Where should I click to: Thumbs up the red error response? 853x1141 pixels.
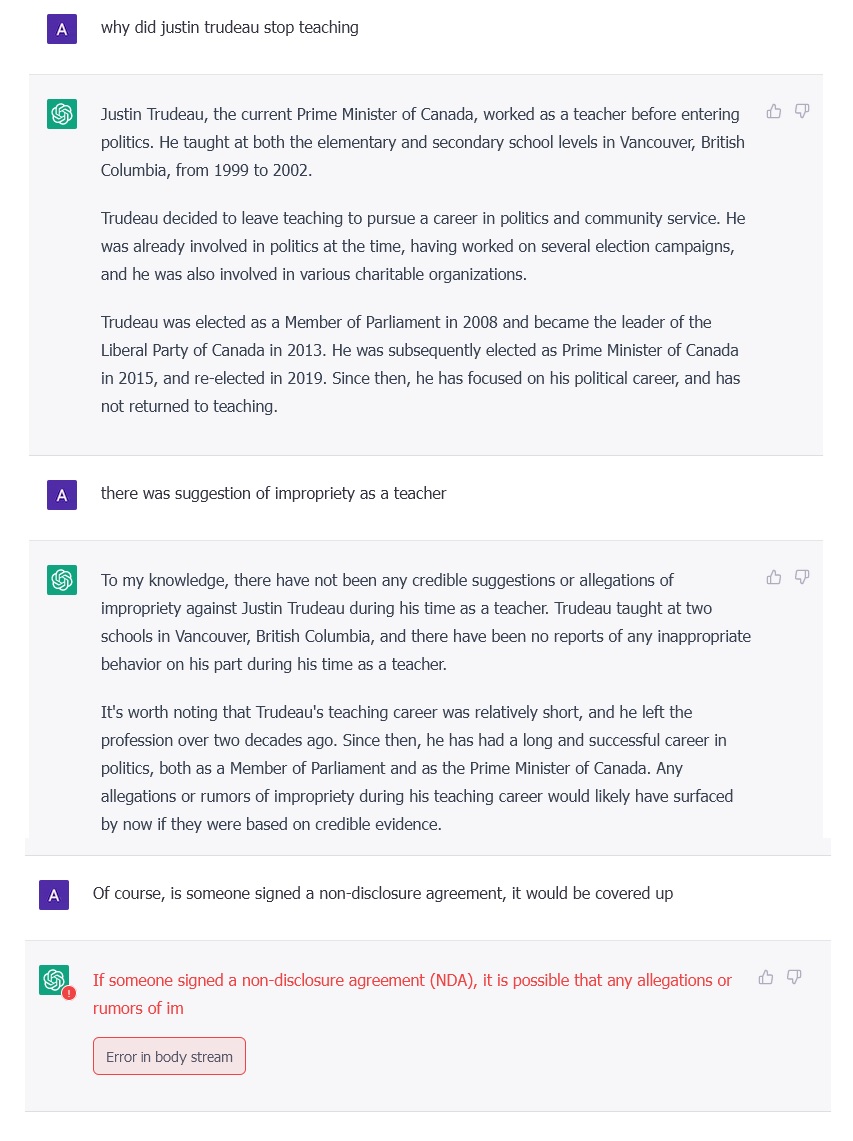point(766,977)
